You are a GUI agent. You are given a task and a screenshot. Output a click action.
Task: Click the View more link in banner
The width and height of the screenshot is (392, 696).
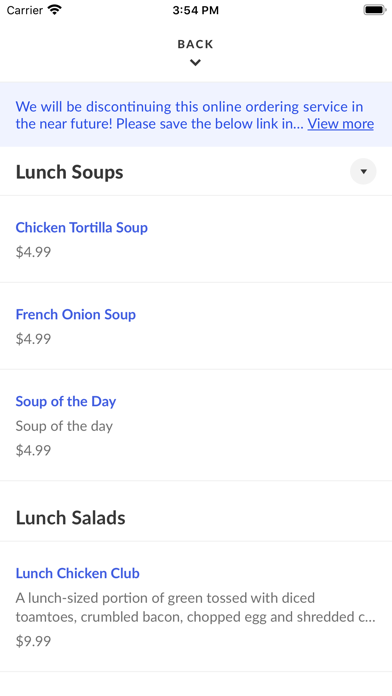point(341,123)
